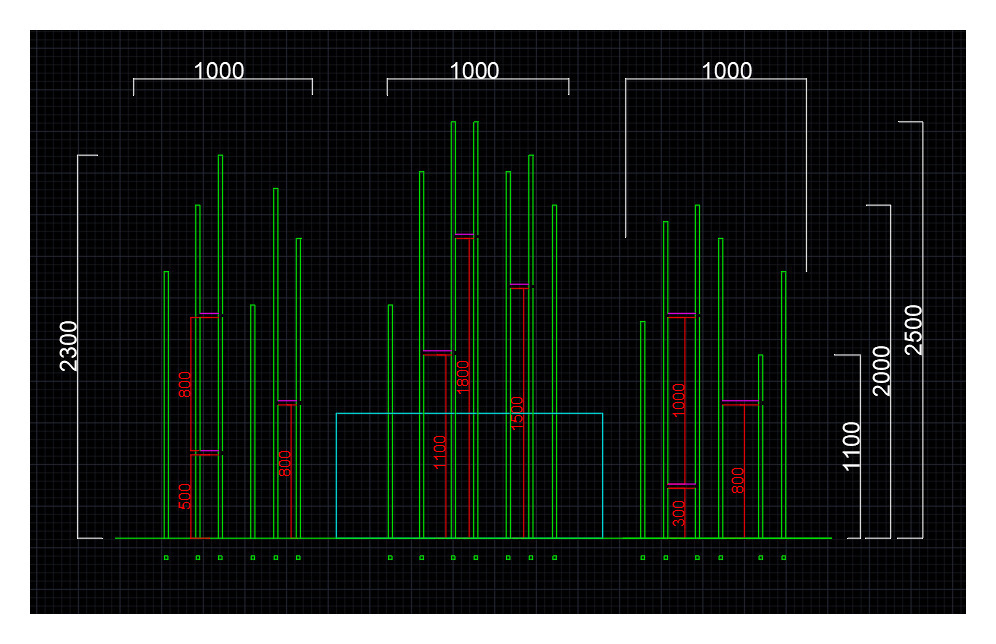Click the rightmost small green square
The image size is (996, 644).
[x=784, y=558]
